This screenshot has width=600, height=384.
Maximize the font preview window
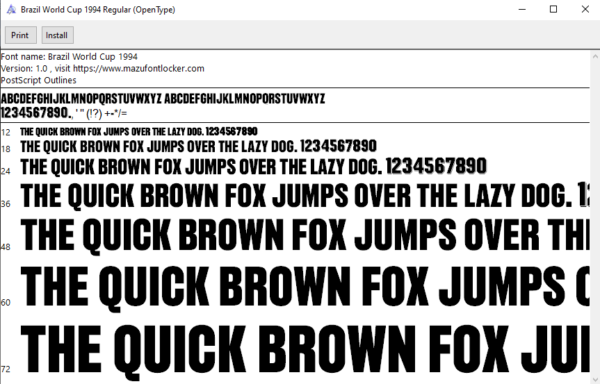click(x=553, y=10)
